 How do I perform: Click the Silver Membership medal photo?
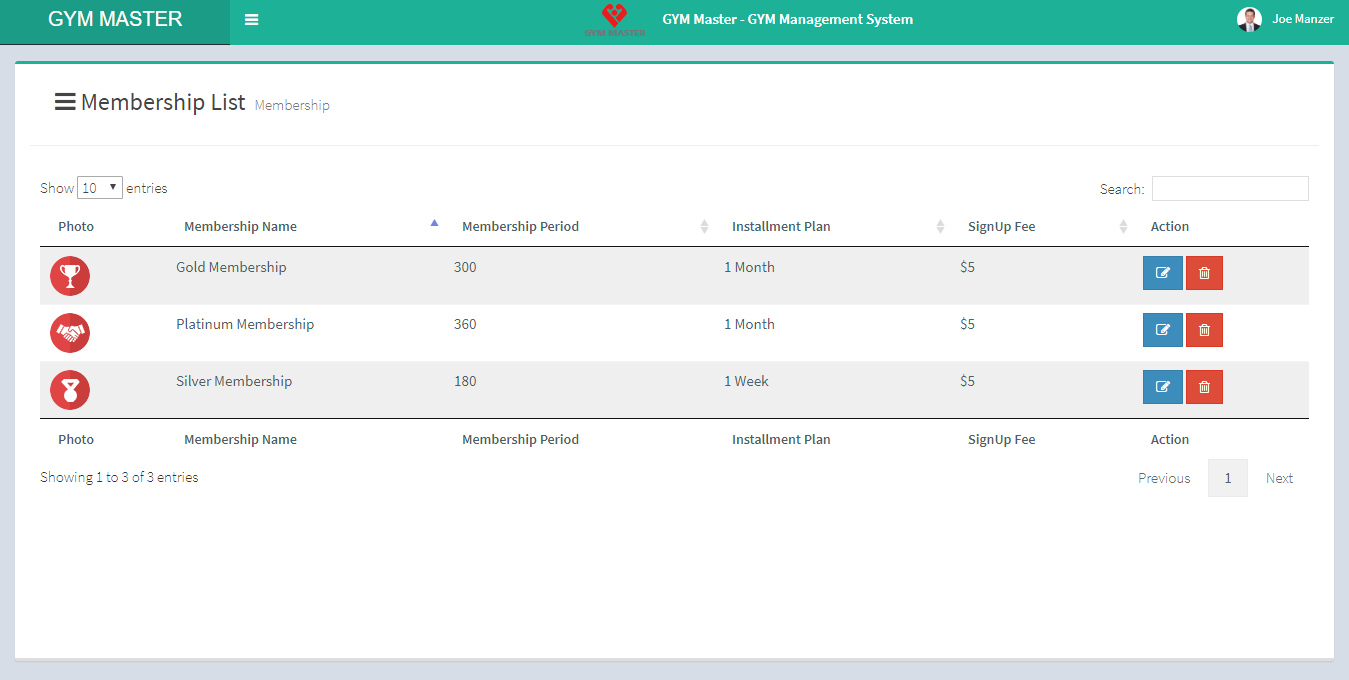pyautogui.click(x=70, y=390)
